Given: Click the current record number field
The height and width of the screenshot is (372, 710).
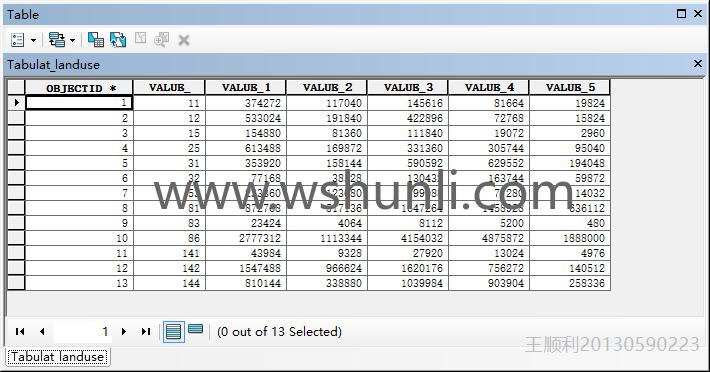Looking at the screenshot, I should click(83, 332).
